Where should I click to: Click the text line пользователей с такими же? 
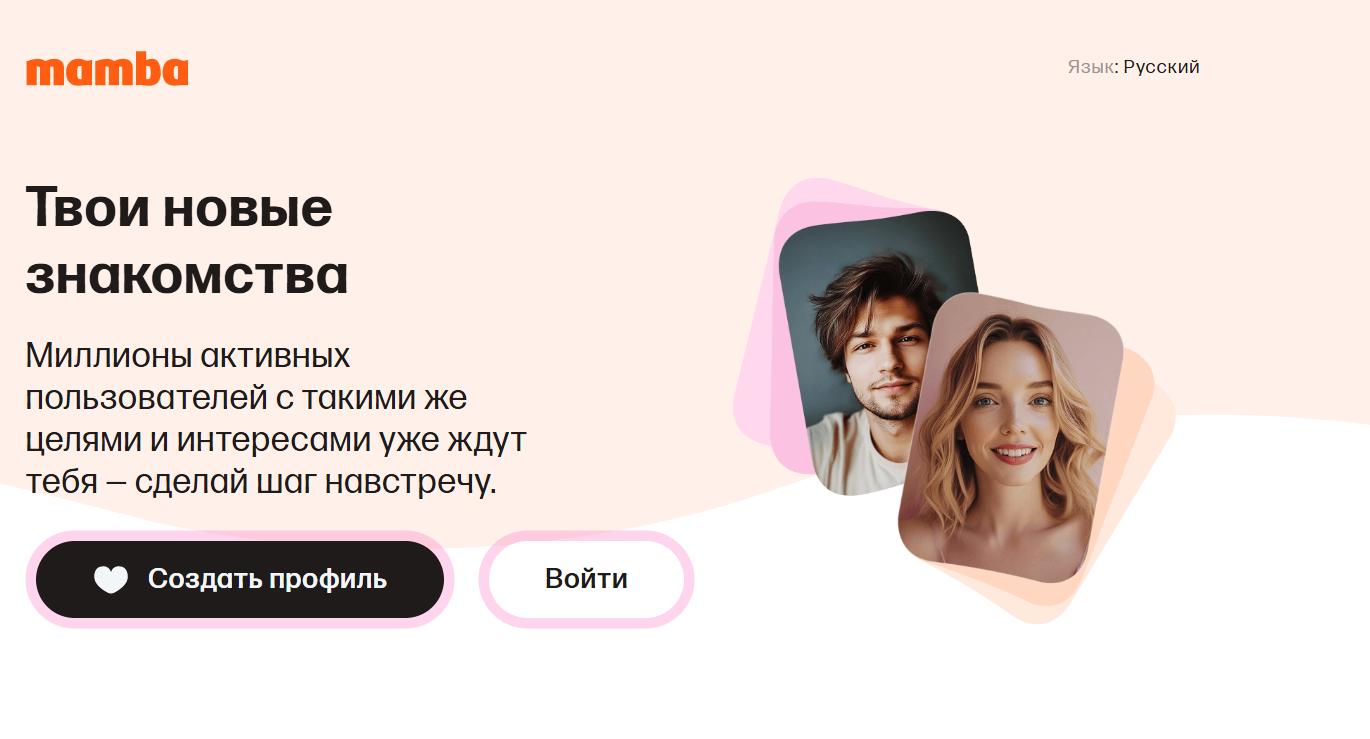tap(247, 398)
